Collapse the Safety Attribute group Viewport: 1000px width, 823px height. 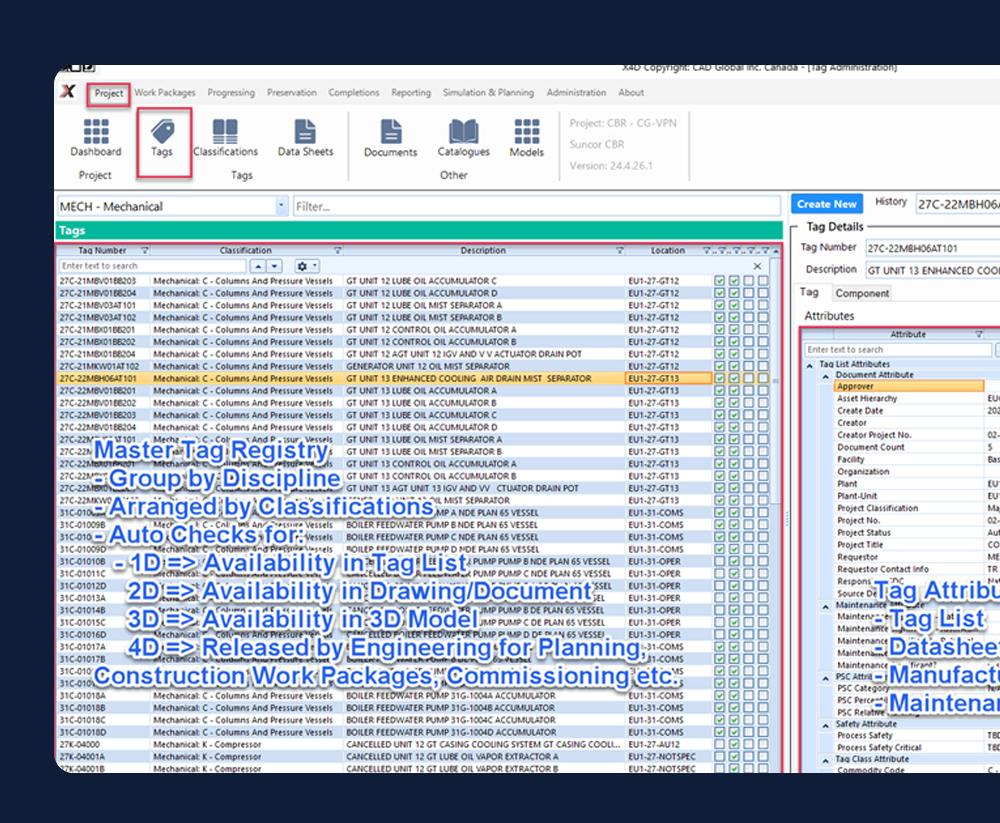point(825,725)
